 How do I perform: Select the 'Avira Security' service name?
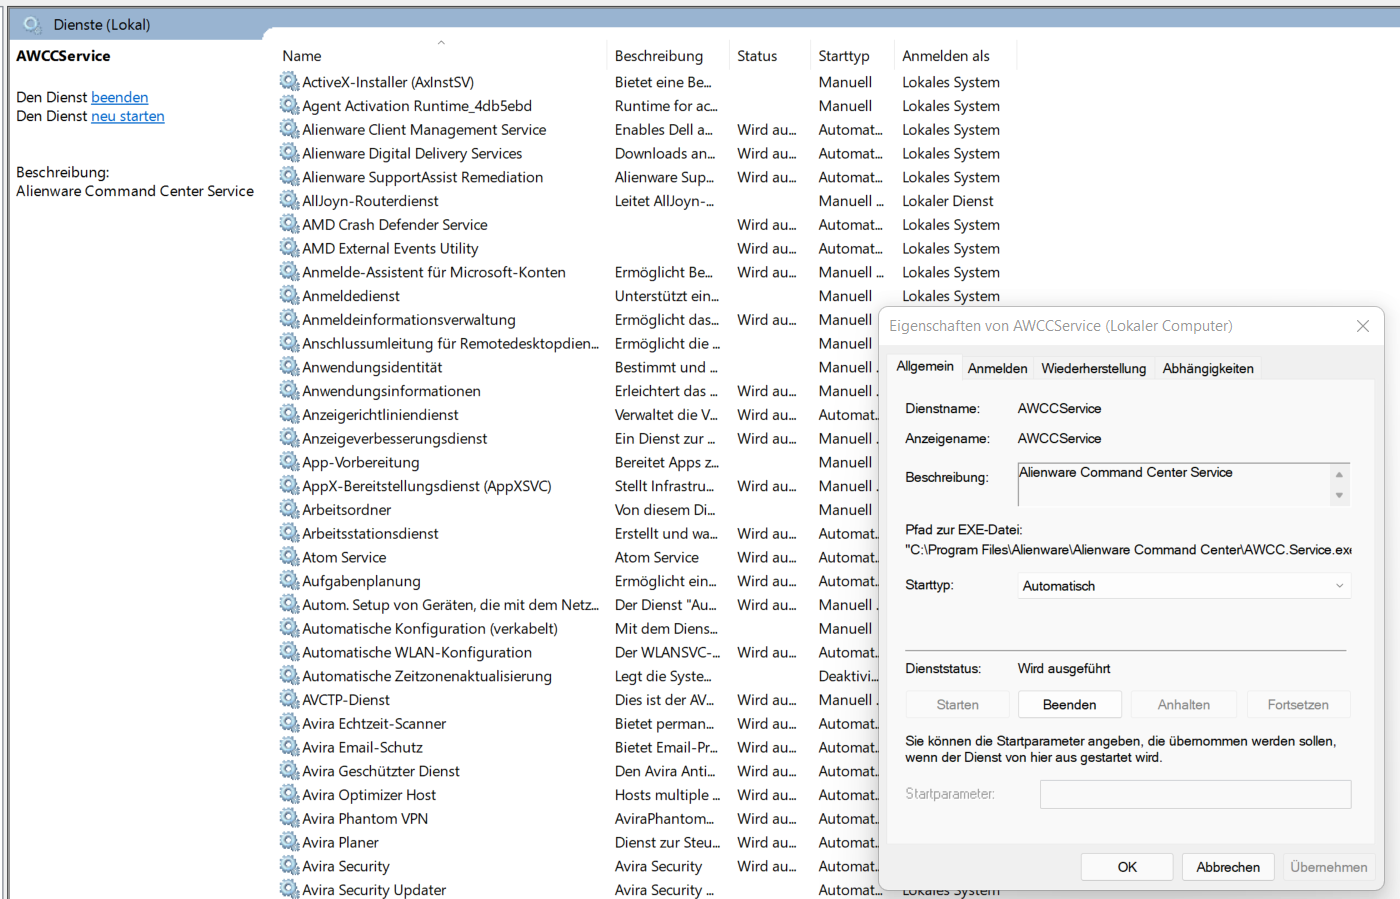click(345, 866)
